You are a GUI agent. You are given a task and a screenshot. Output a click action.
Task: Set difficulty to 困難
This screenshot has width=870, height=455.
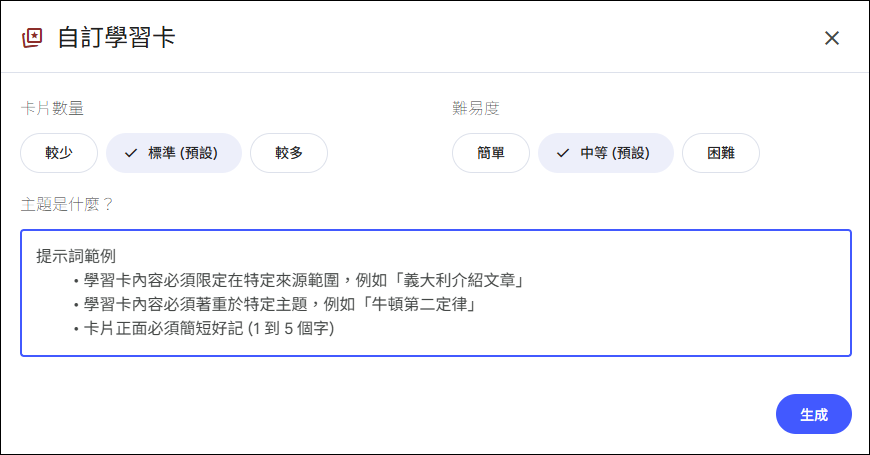(x=720, y=153)
